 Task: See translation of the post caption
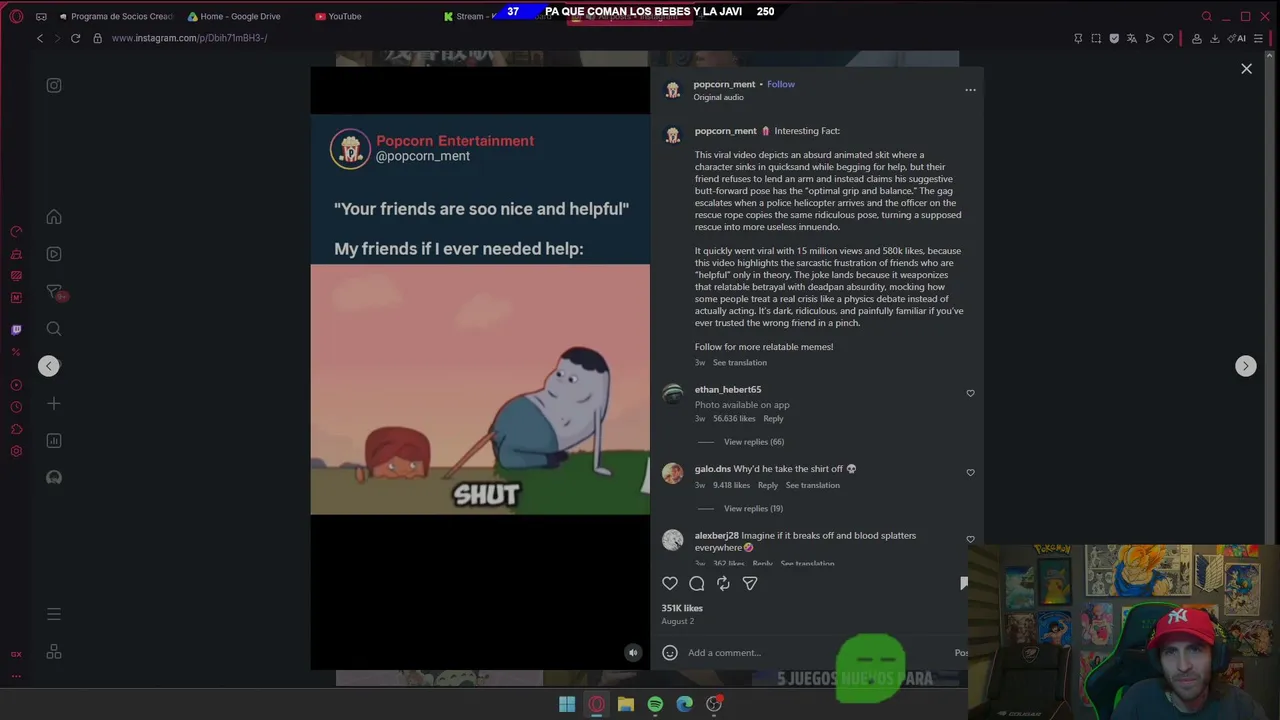click(x=740, y=363)
